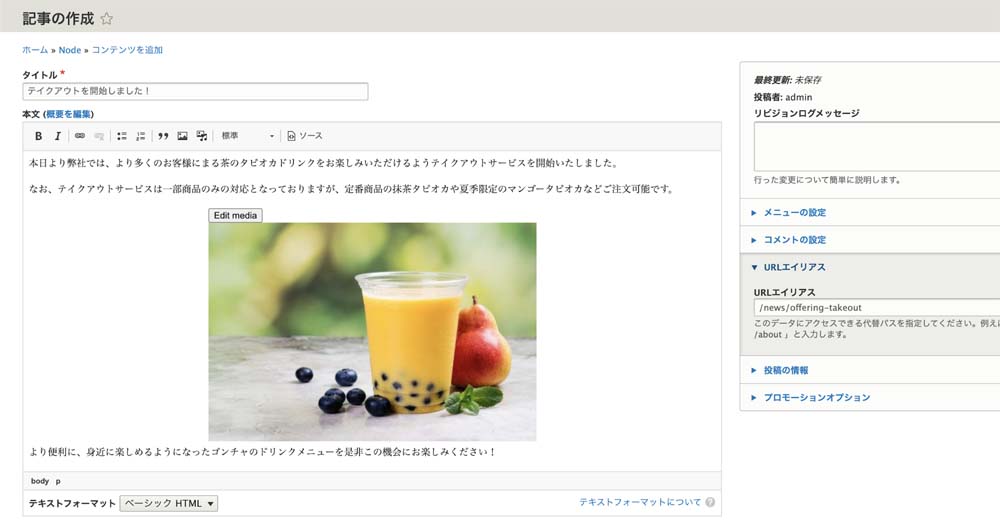Screen dimensions: 1000x523
Task: Expand the プロモーションオプション section
Action: pos(817,397)
